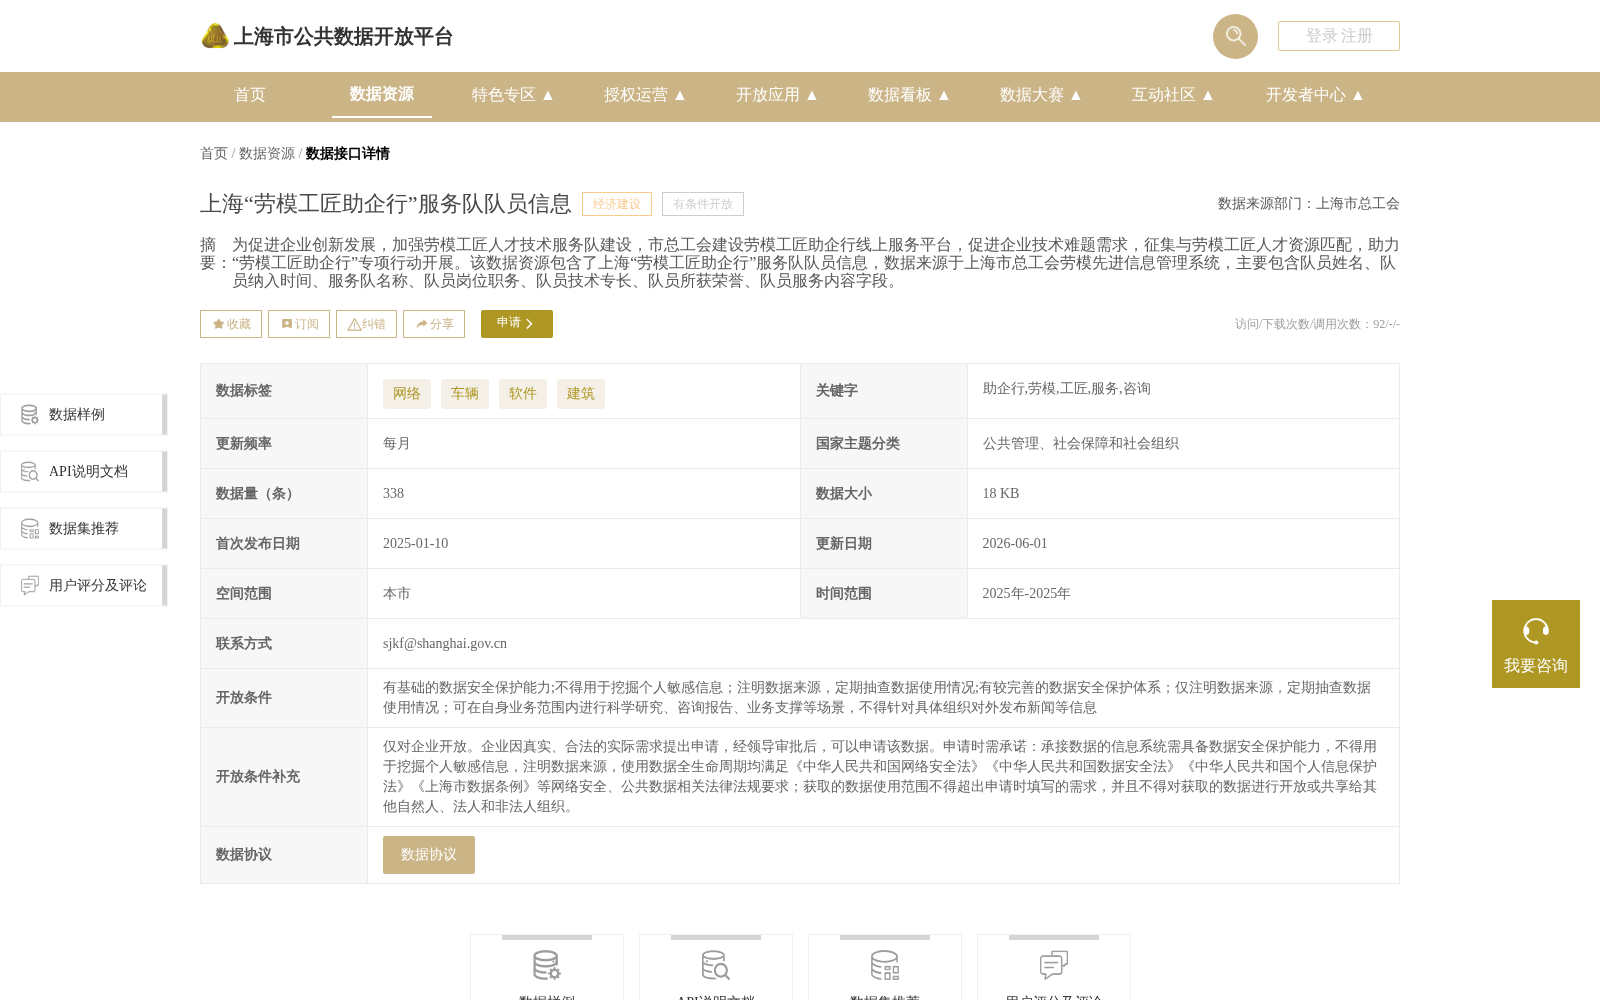
Task: Open the bottom 数据样例 tab card icon
Action: point(547,966)
